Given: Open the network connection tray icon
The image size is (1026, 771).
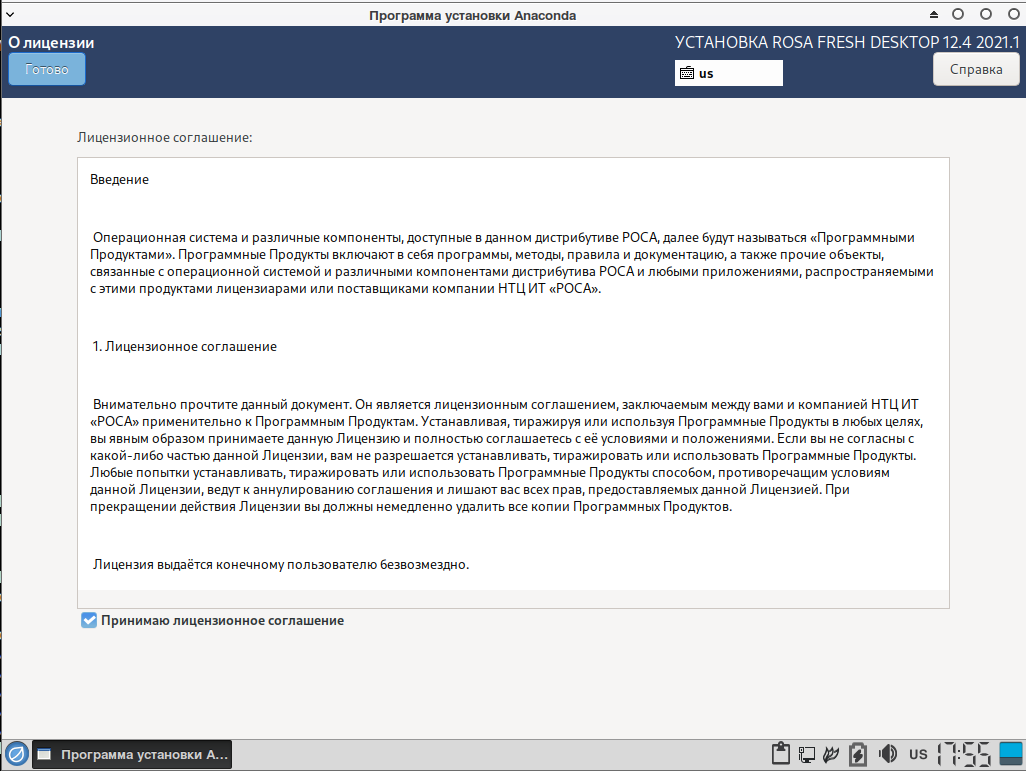Looking at the screenshot, I should coord(807,755).
